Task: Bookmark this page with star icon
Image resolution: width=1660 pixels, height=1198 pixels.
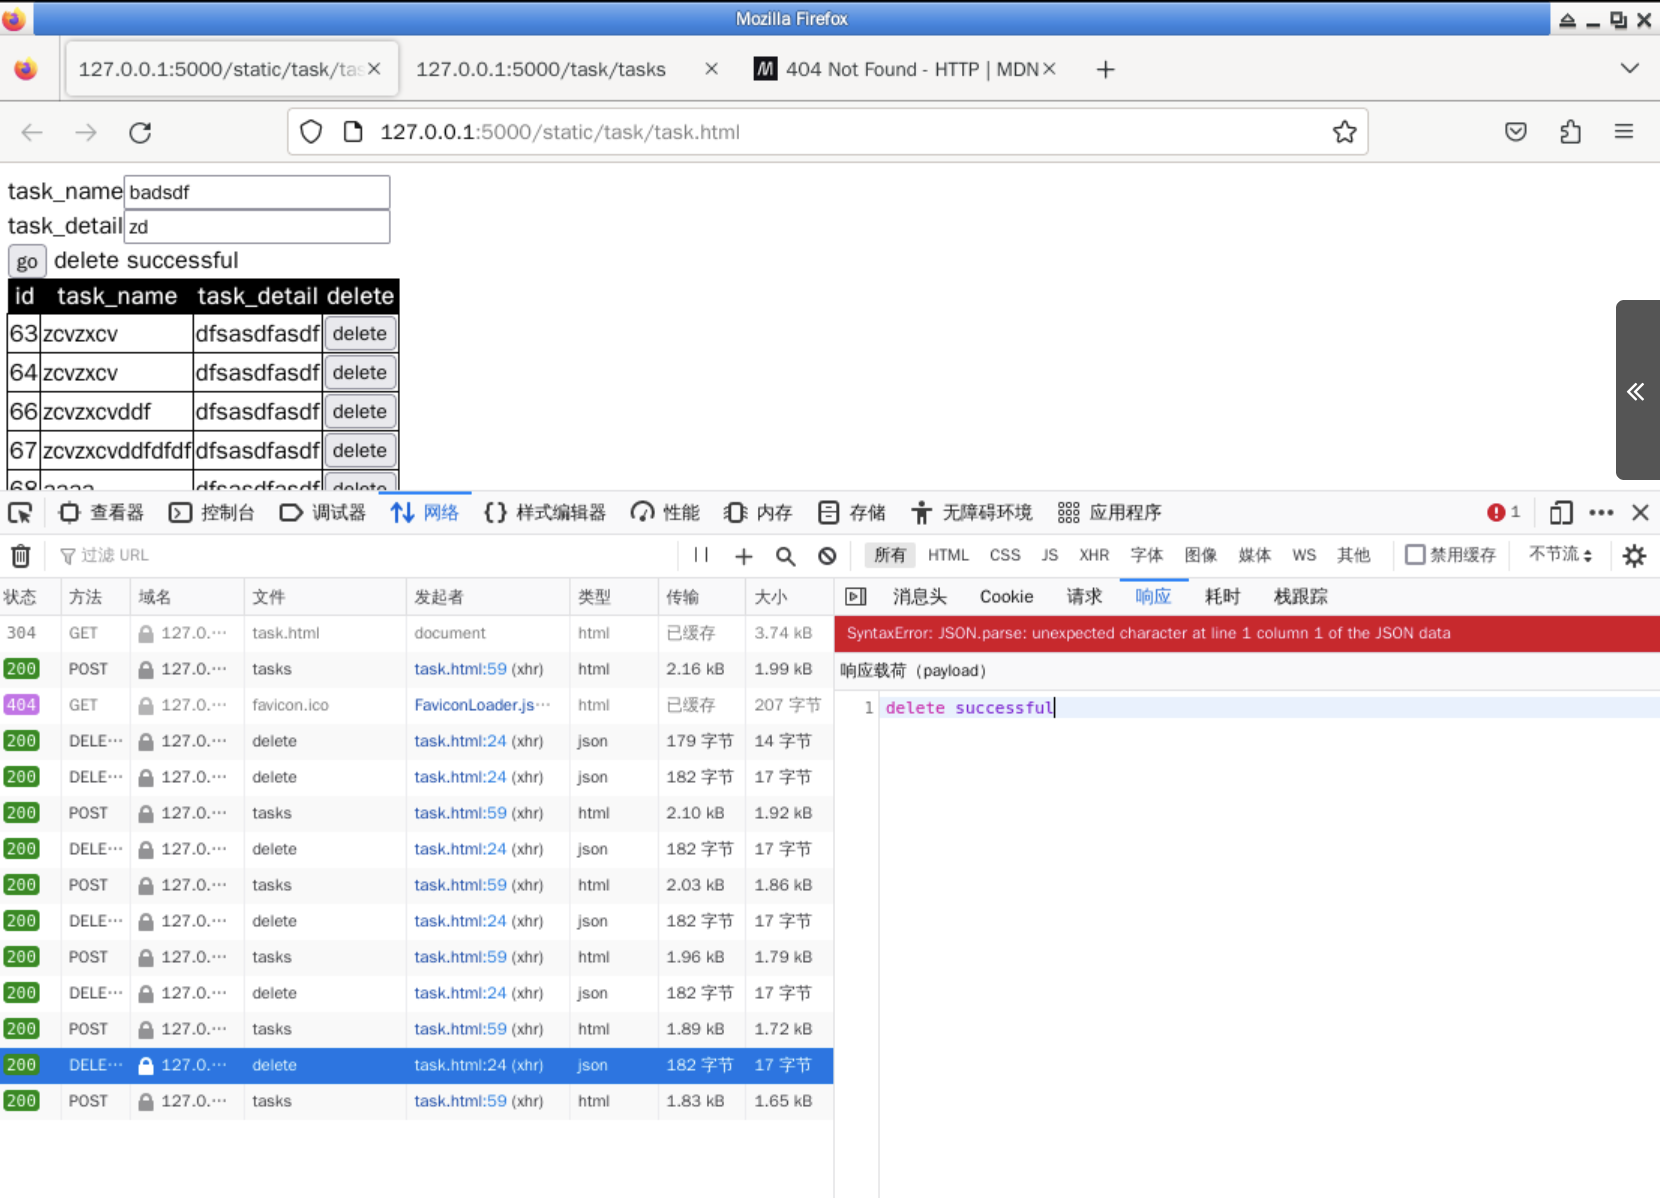Action: [1344, 132]
